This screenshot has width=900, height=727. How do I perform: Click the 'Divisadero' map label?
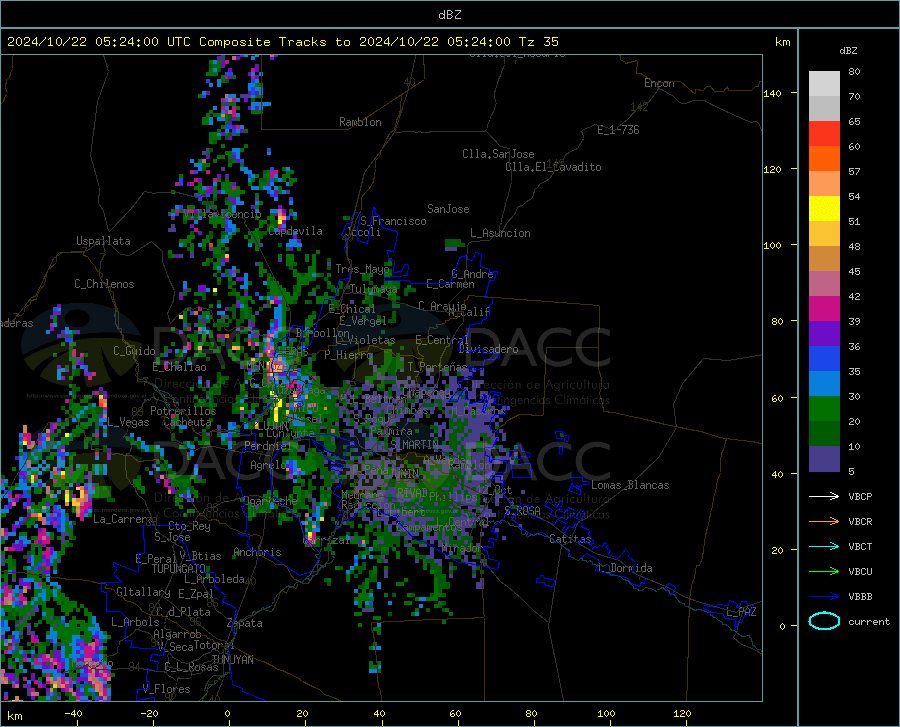click(488, 349)
